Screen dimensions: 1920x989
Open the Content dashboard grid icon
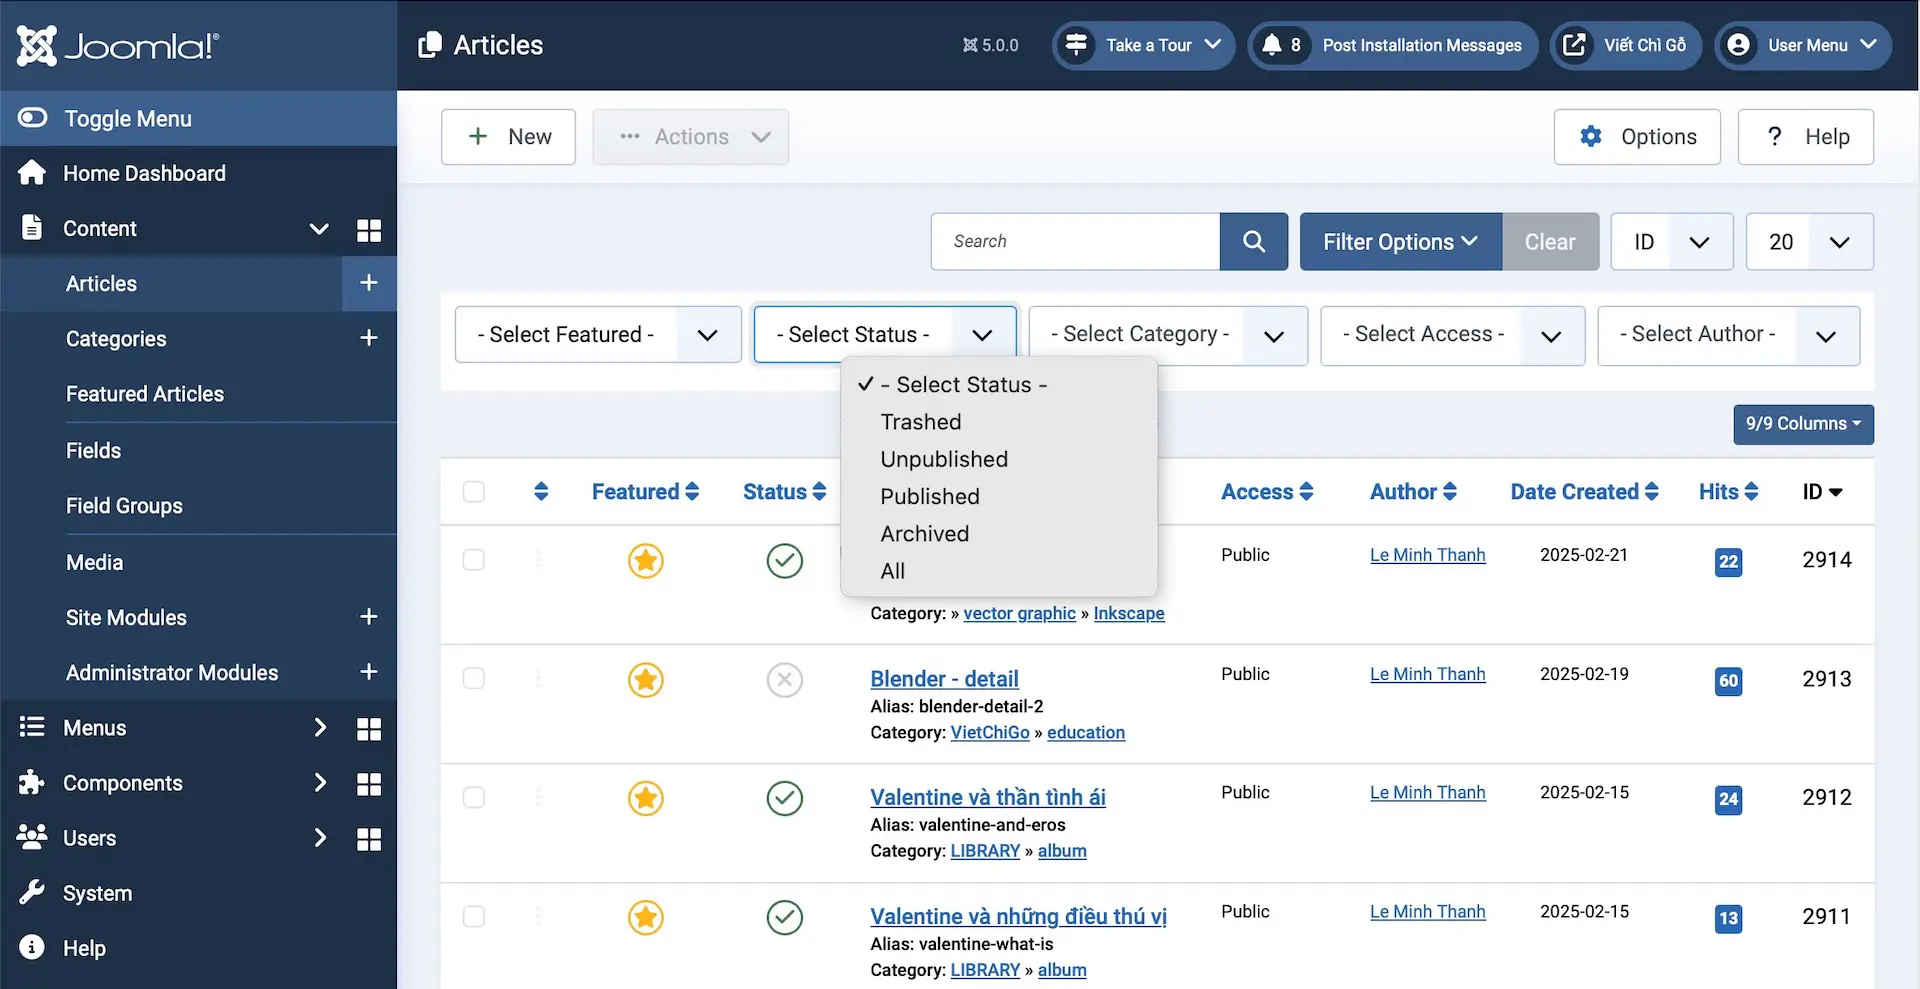(x=368, y=230)
